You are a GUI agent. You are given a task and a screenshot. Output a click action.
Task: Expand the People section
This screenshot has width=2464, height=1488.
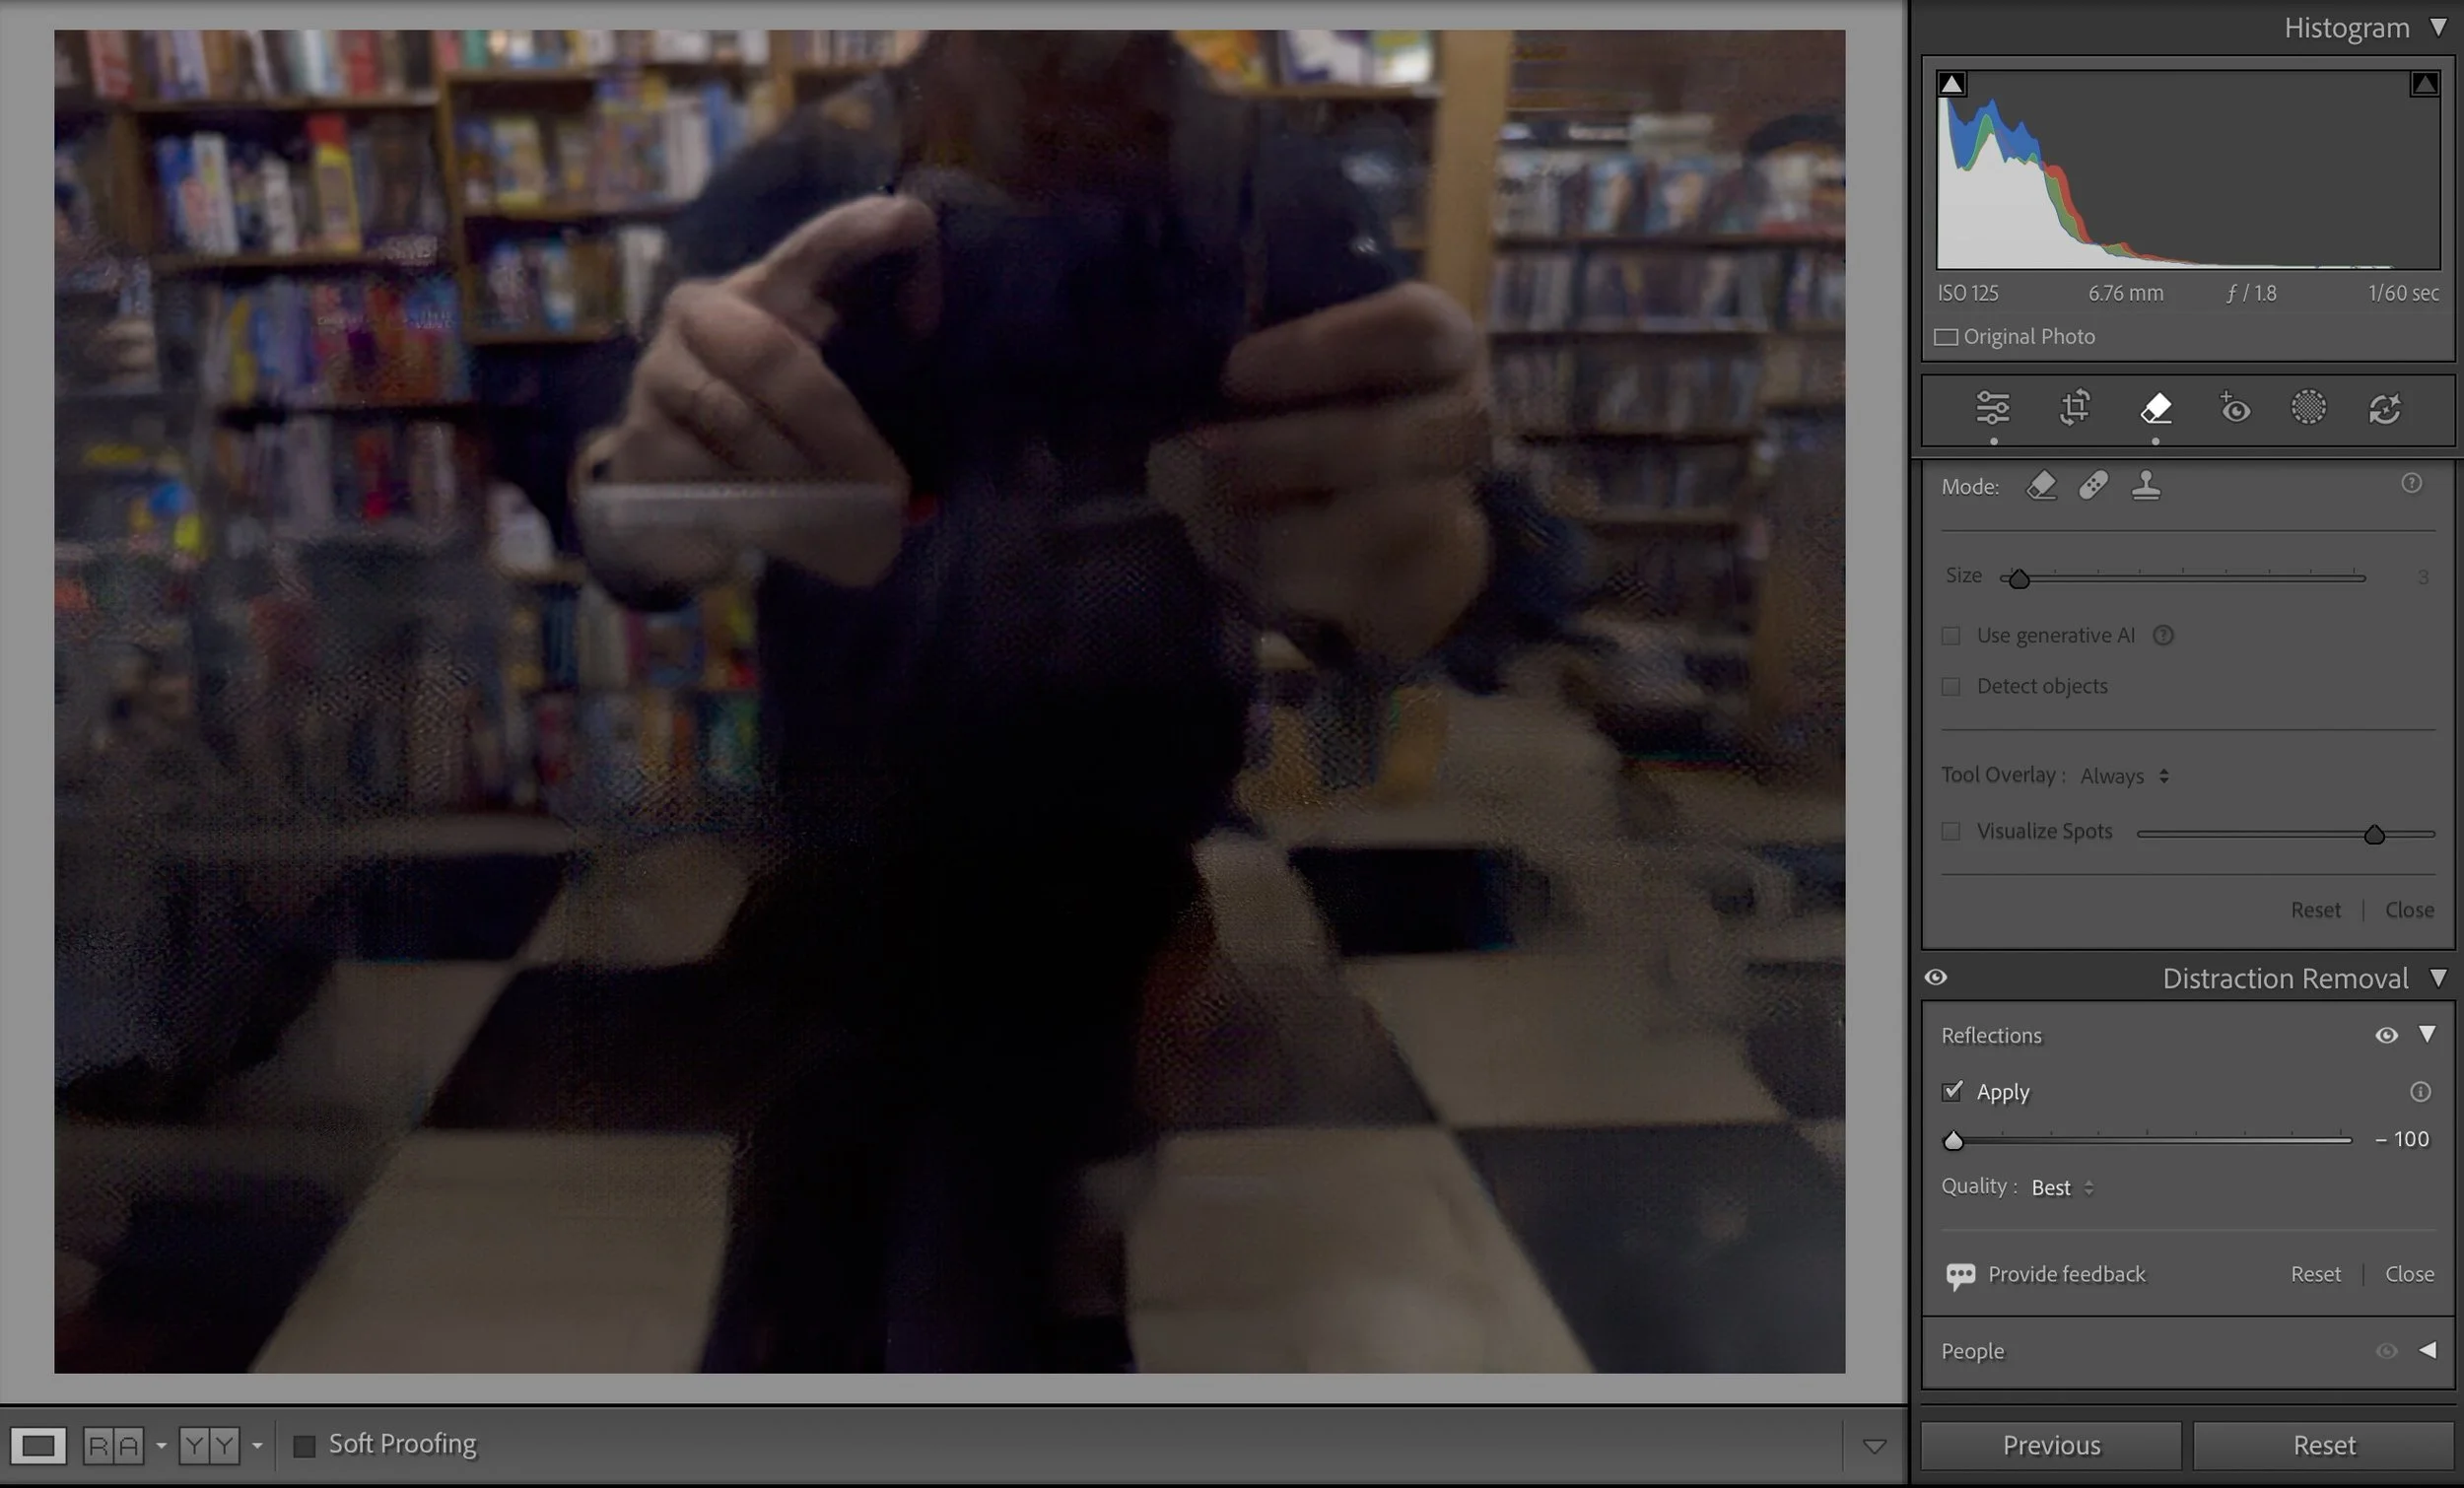(2427, 1350)
